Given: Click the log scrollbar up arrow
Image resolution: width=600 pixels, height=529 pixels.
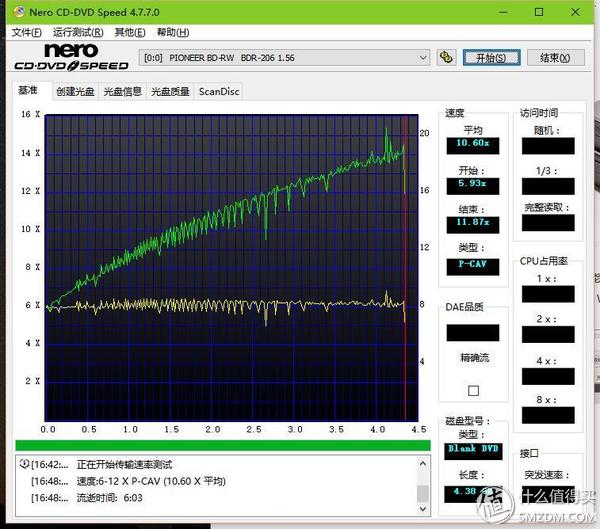Looking at the screenshot, I should click(x=423, y=464).
